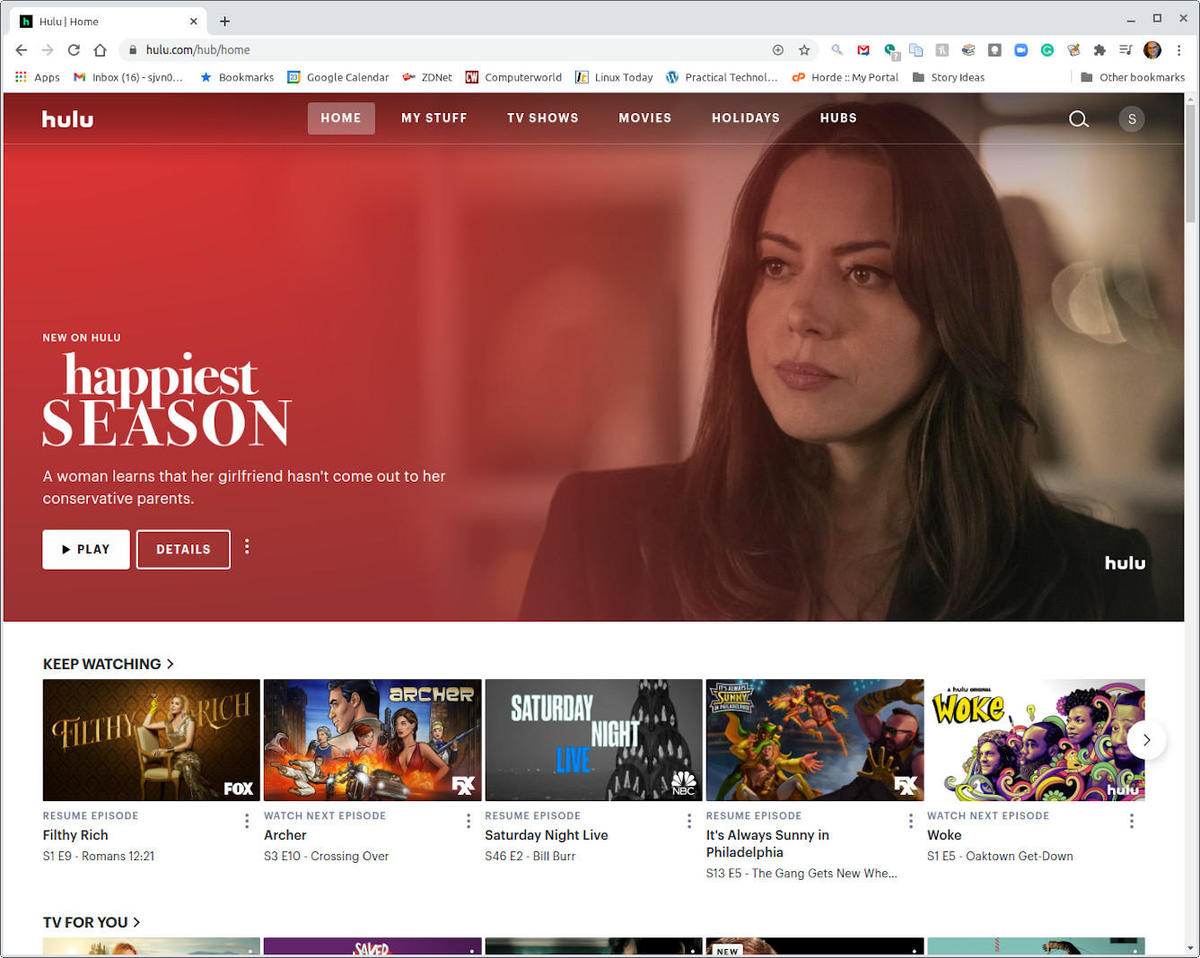Open the Bookmarks star bookmark

coord(237,77)
